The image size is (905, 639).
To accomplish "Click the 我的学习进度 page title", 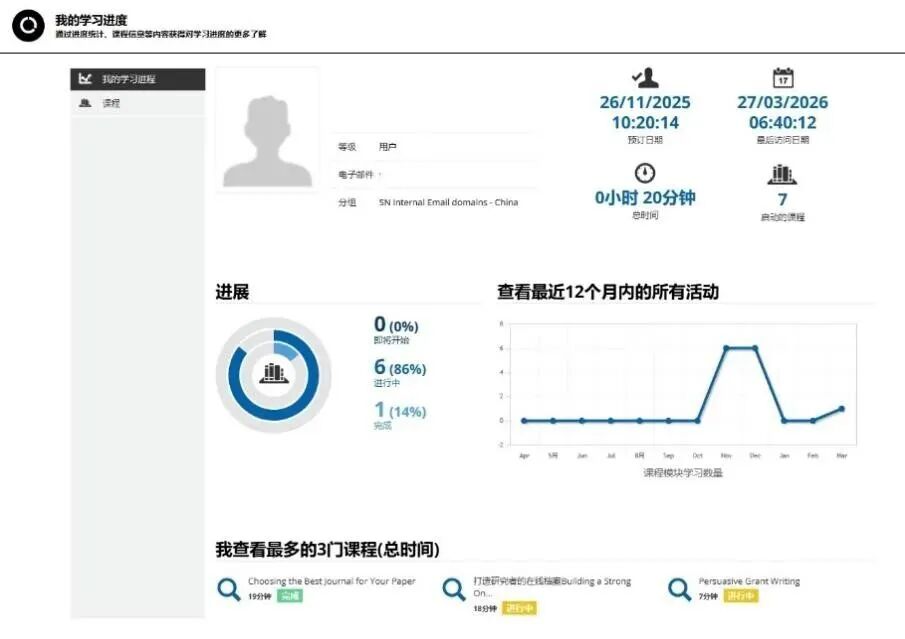I will (91, 20).
